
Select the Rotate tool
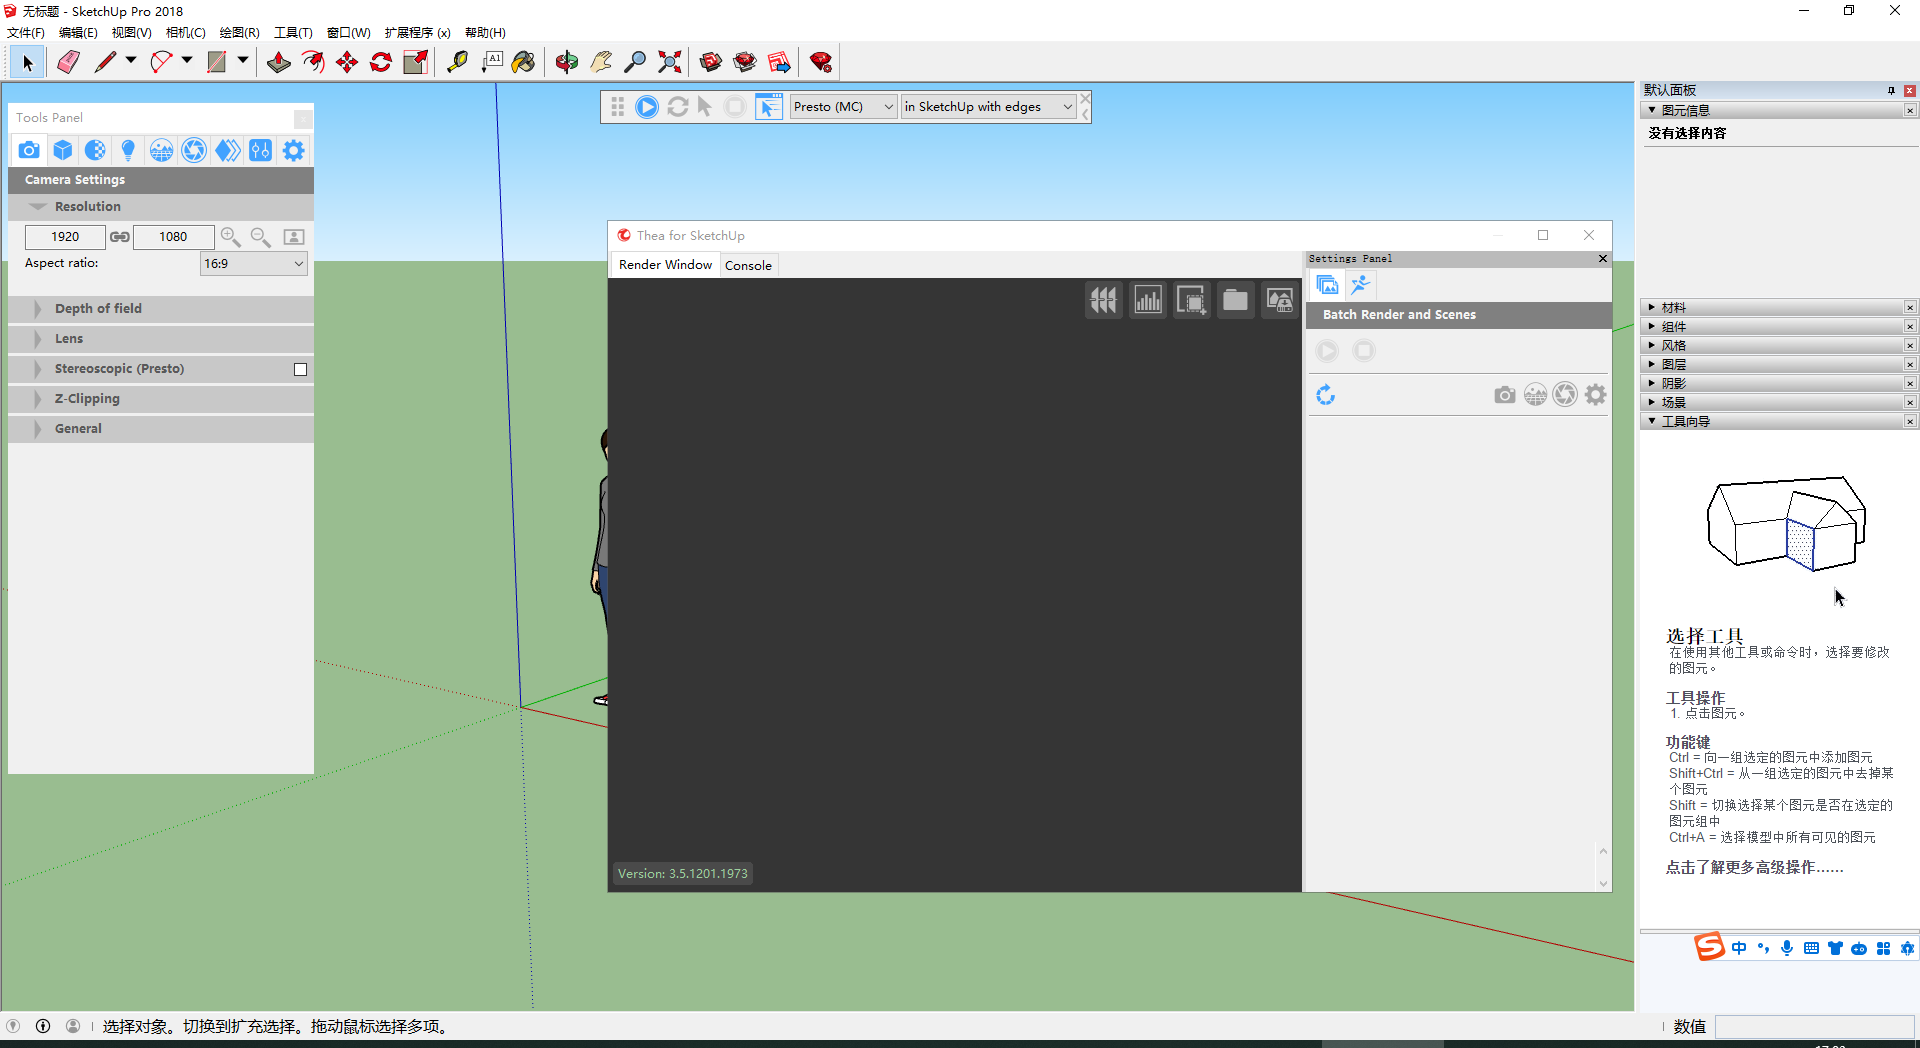coord(381,62)
